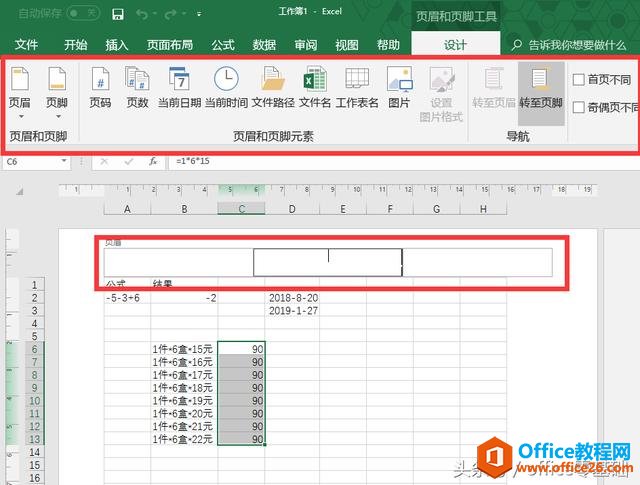The height and width of the screenshot is (485, 640).
Task: Click formula bar showing =1*6*15
Action: click(403, 161)
